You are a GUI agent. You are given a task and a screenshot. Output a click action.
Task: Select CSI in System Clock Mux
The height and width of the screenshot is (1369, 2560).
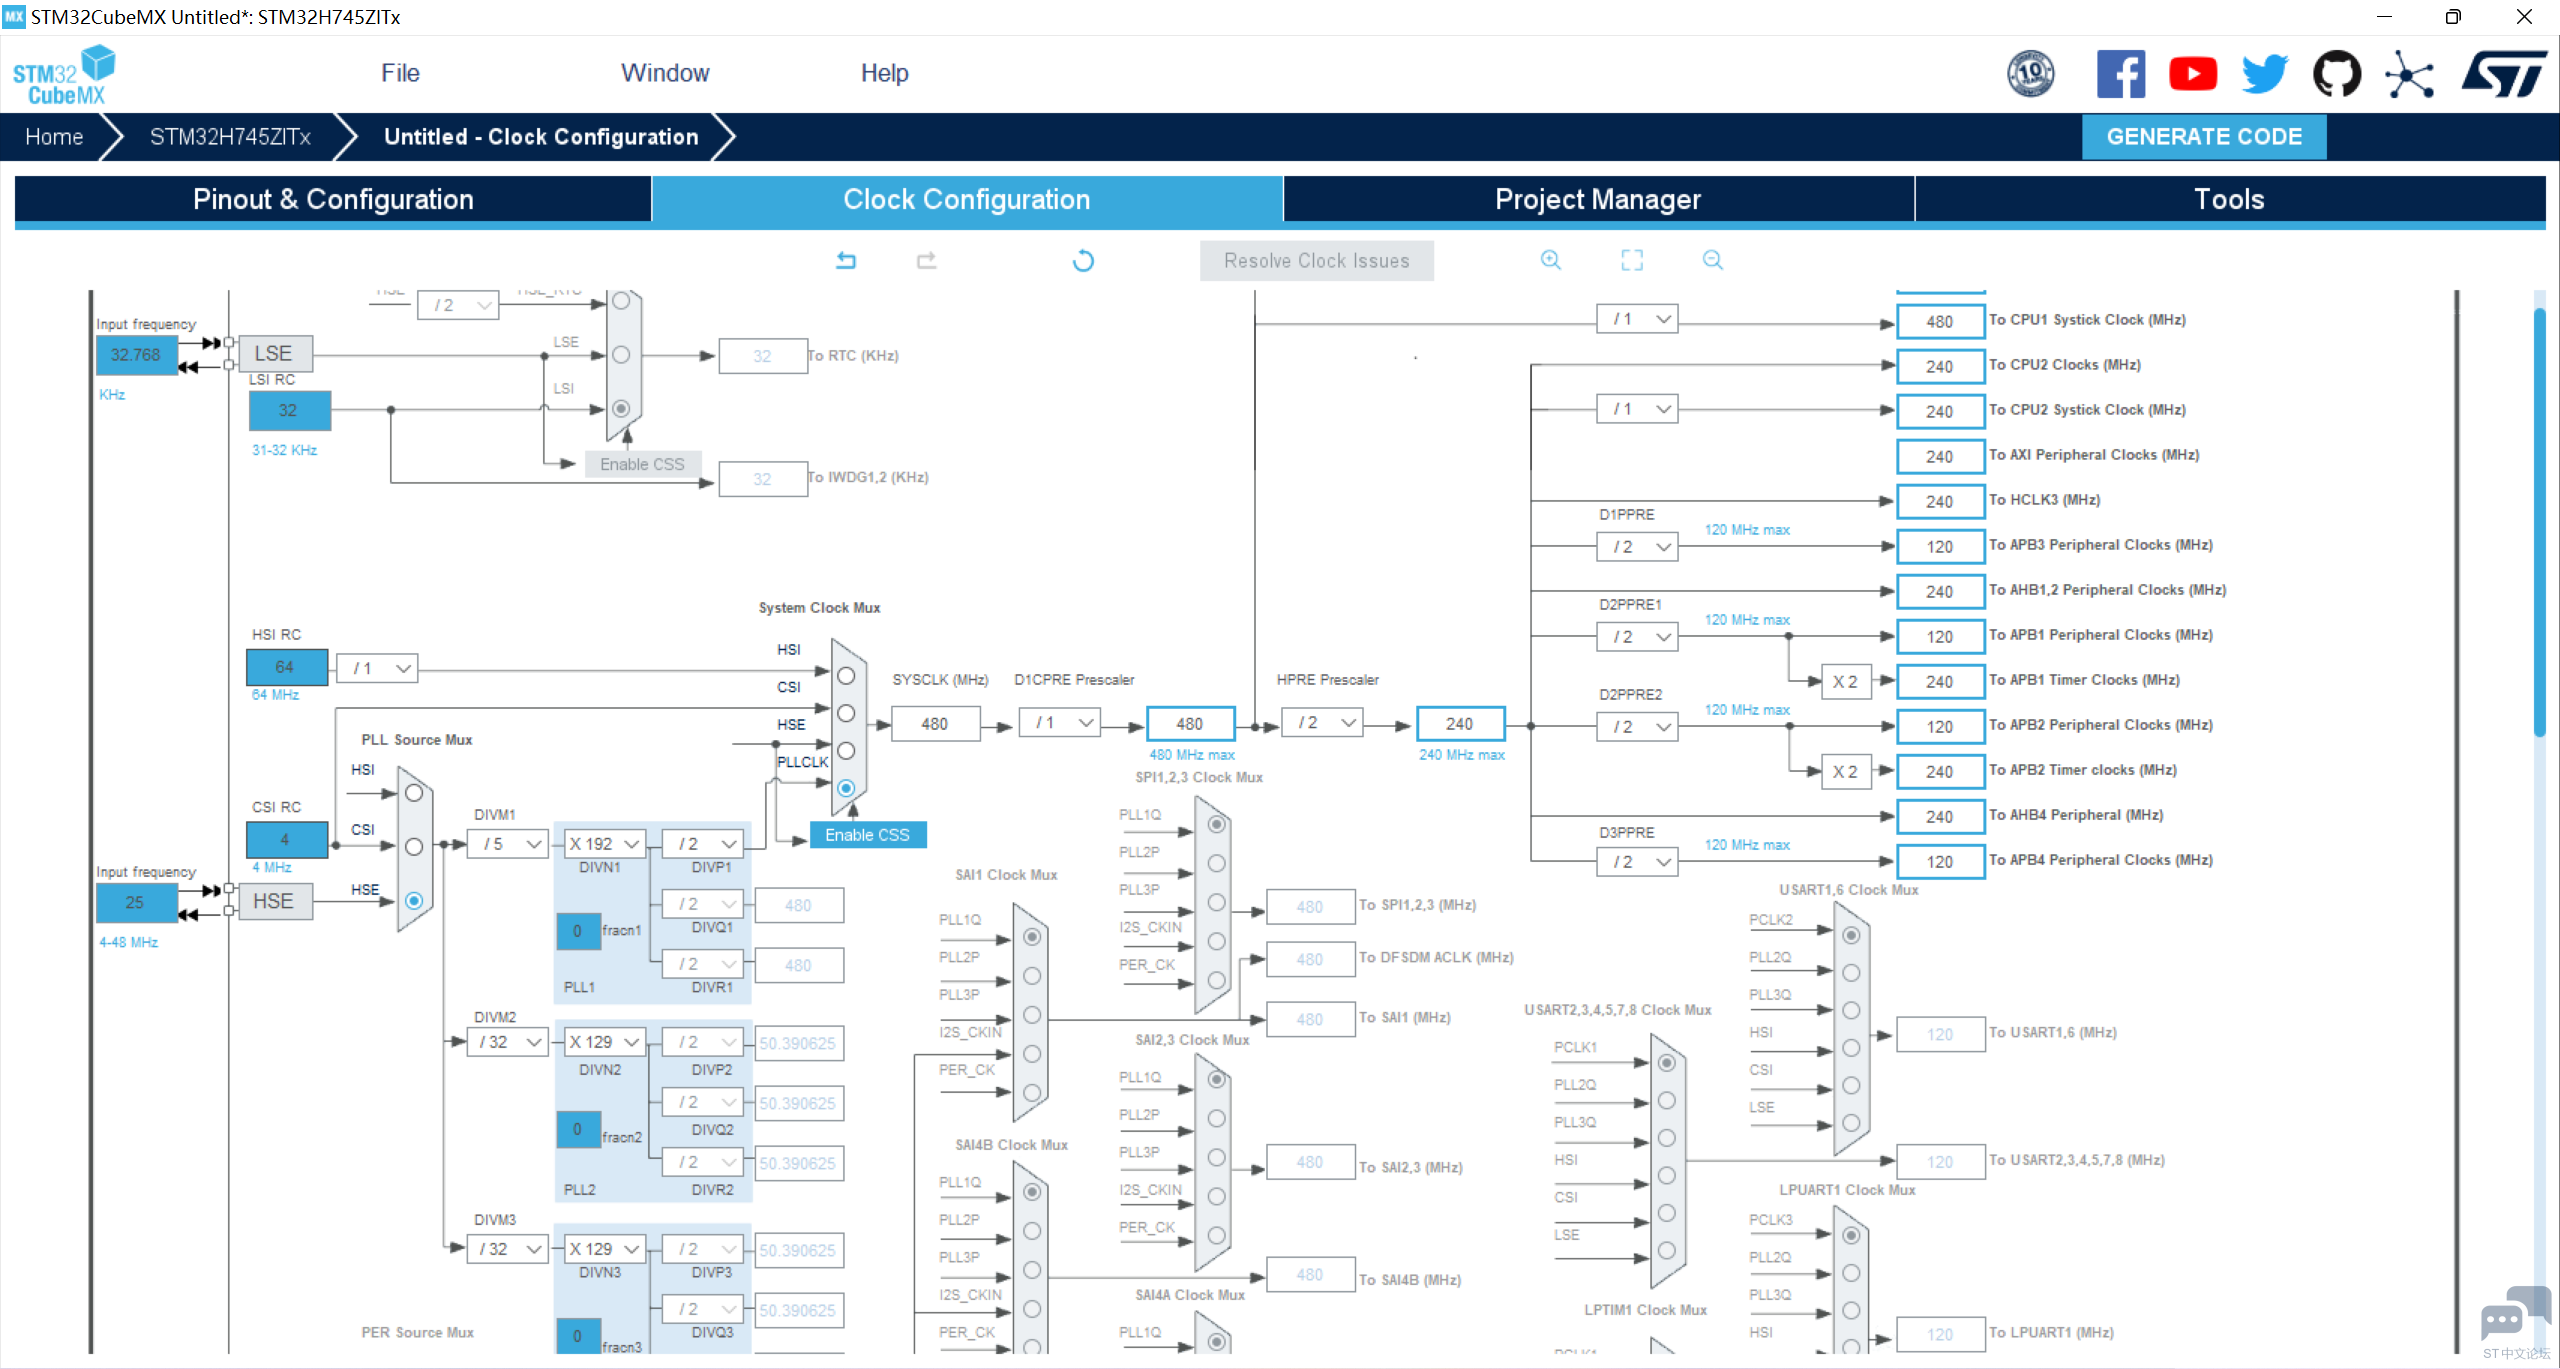846,713
